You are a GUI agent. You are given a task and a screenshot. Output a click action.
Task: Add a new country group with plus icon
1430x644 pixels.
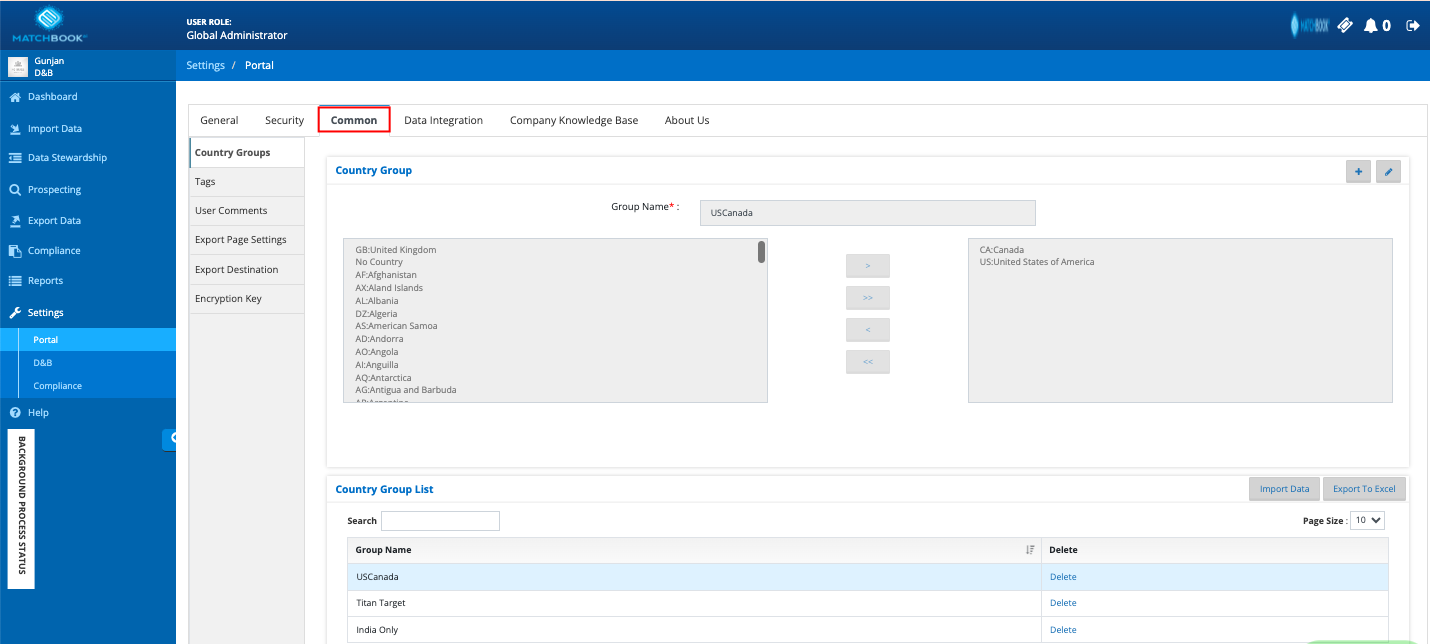click(x=1358, y=172)
